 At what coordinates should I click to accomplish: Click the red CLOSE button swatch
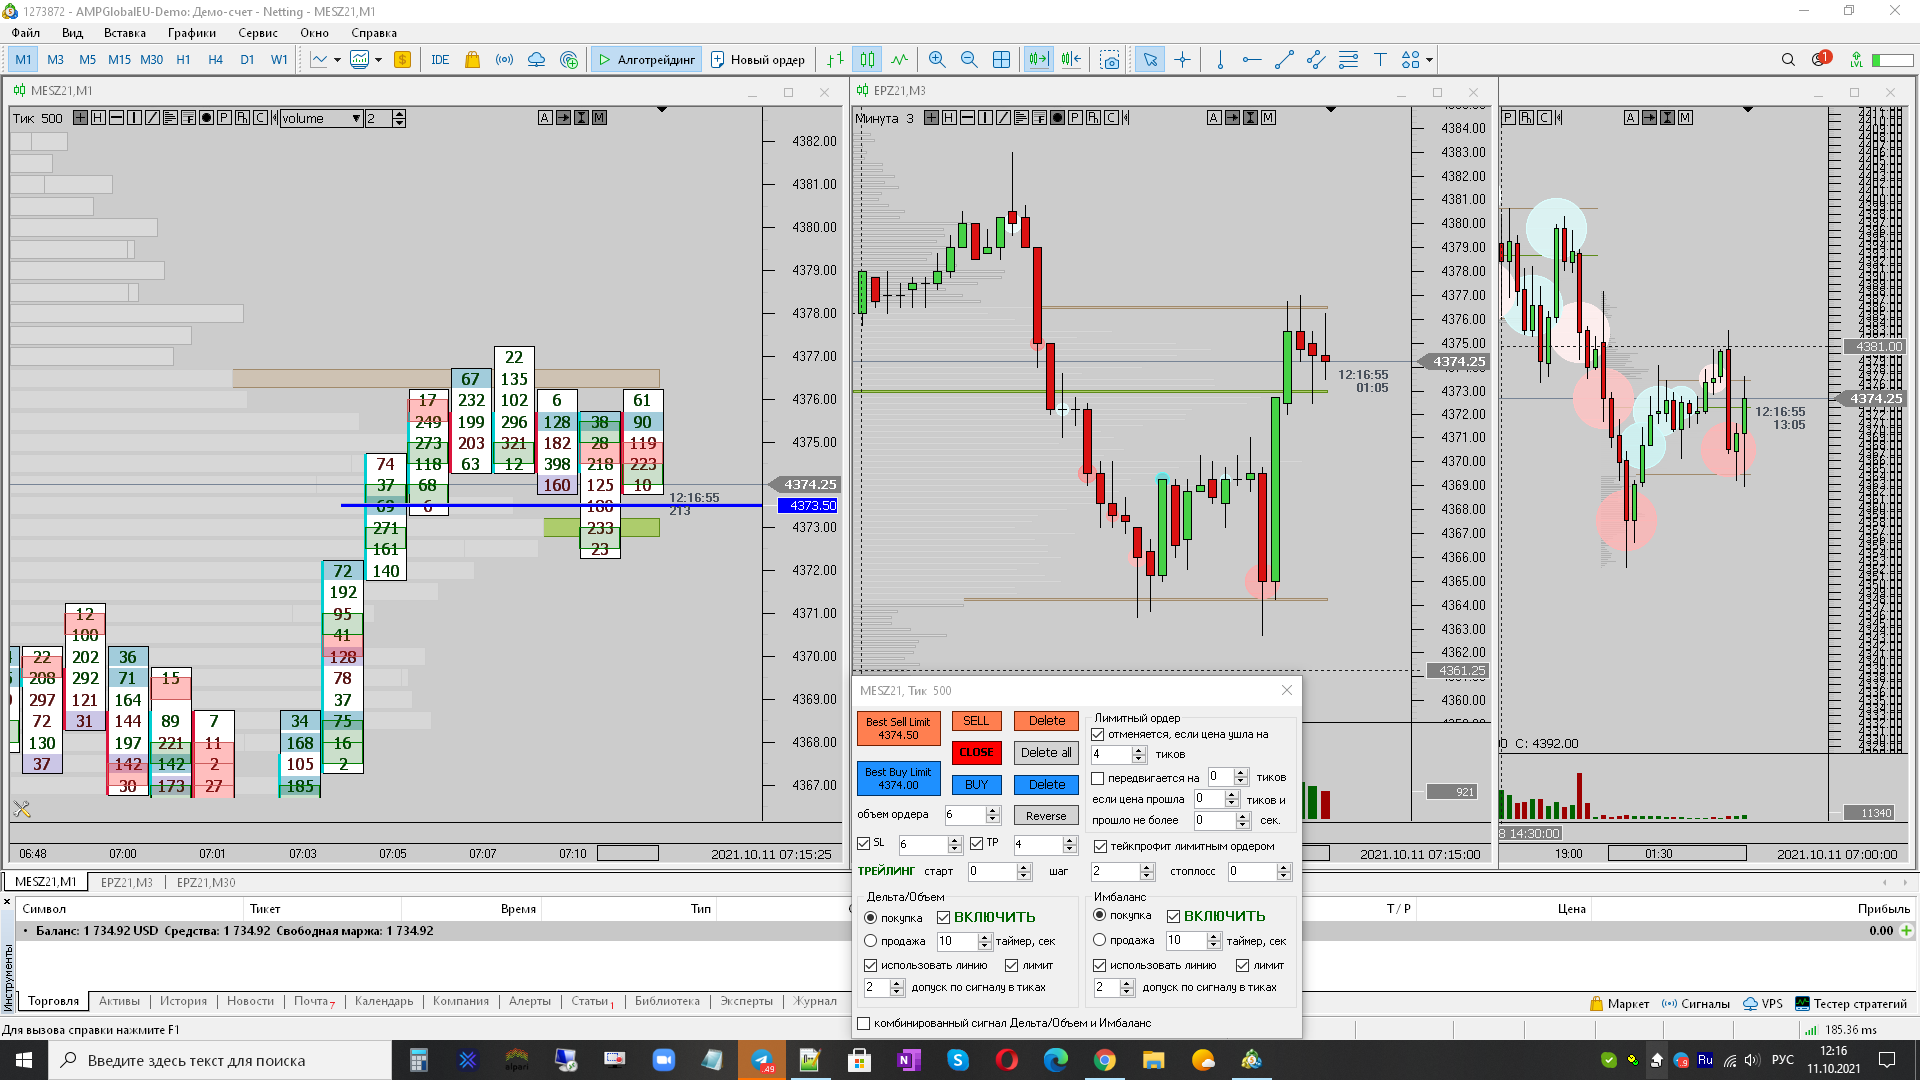976,752
